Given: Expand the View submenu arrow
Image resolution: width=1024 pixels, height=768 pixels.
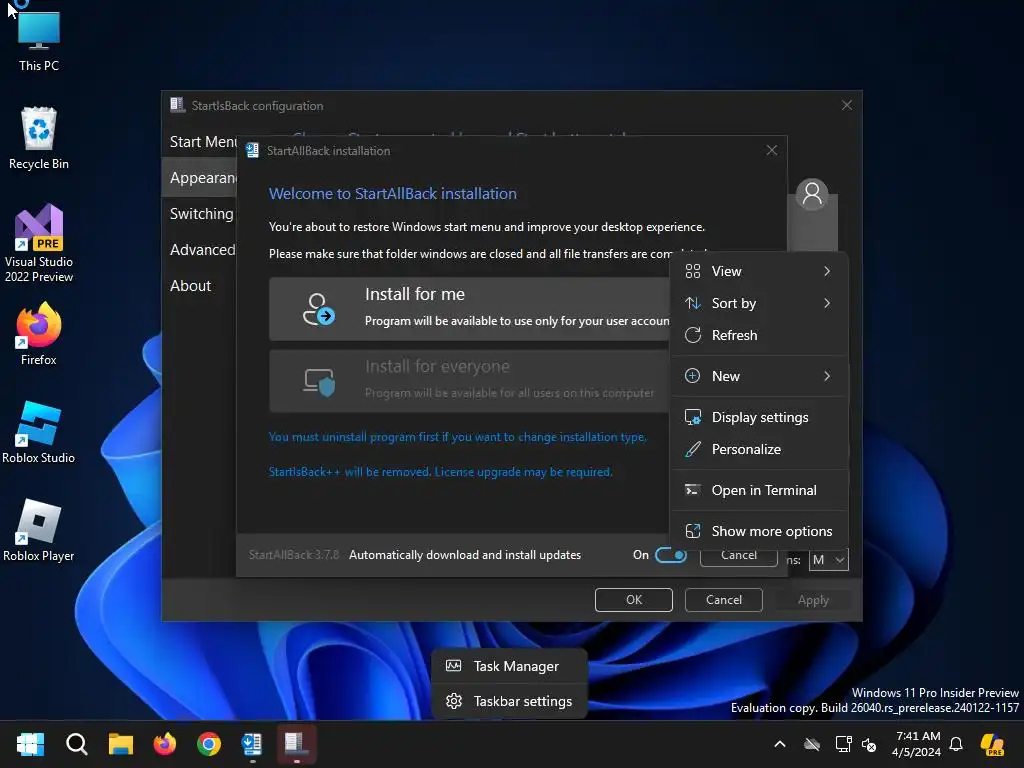Looking at the screenshot, I should 827,271.
